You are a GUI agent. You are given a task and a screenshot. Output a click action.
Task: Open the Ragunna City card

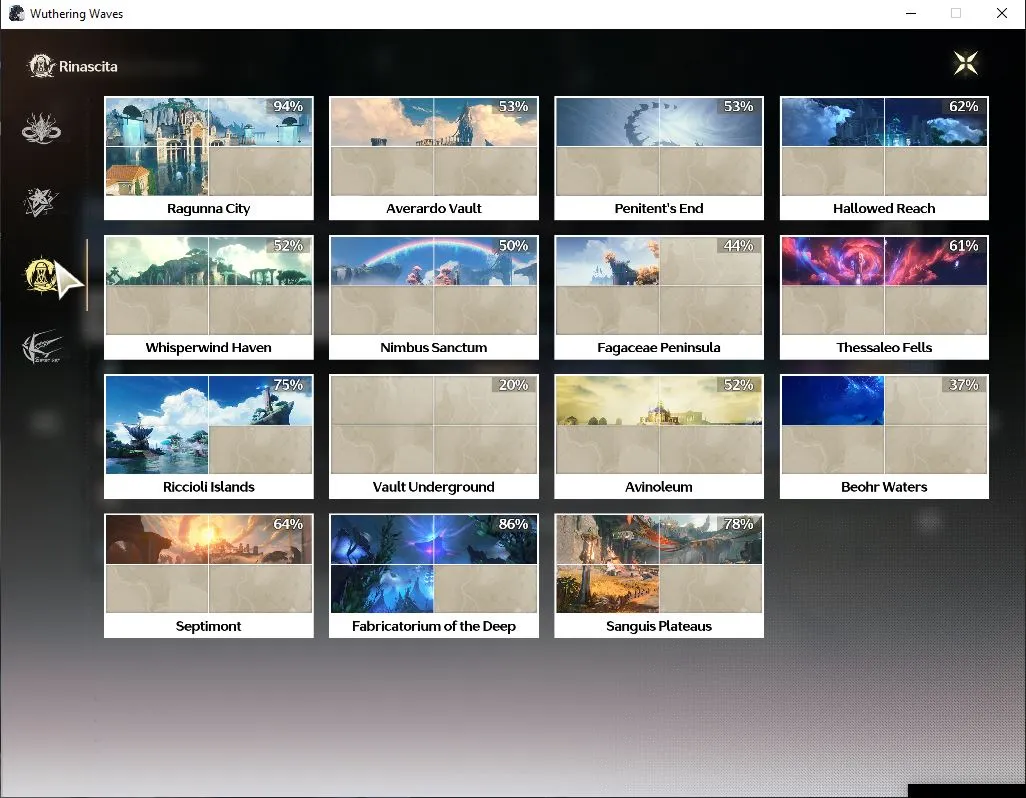(x=209, y=158)
